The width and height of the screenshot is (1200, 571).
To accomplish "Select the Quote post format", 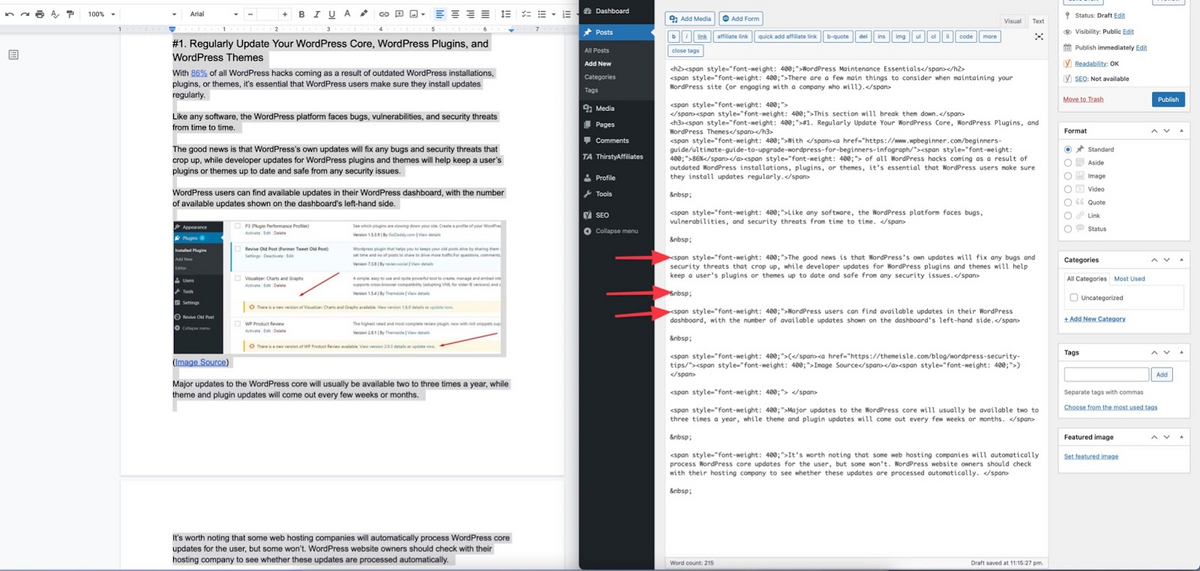I will pos(1069,202).
